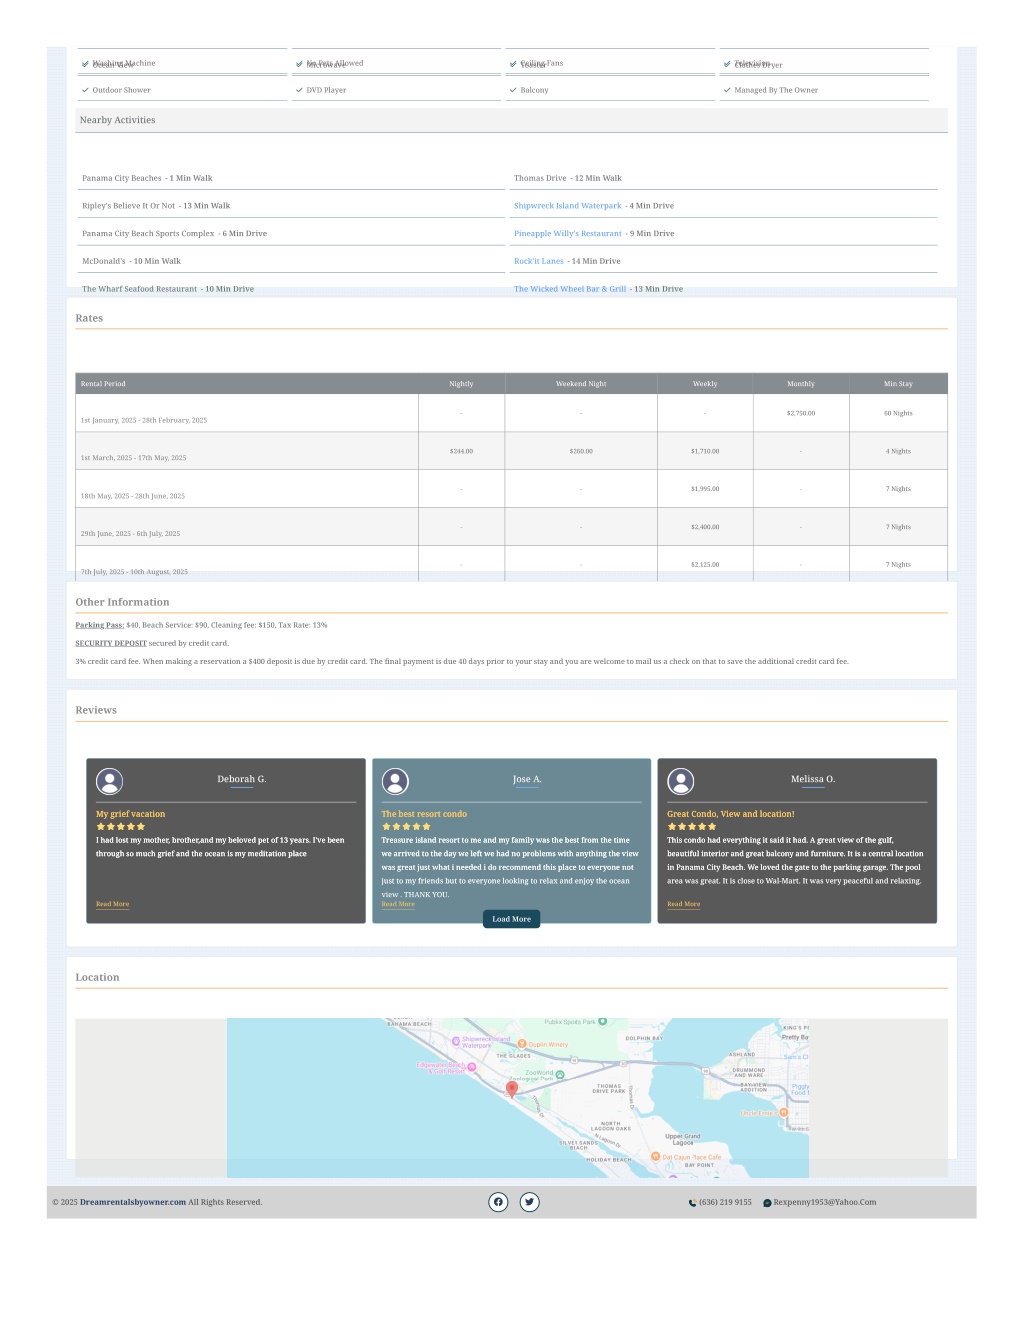Click the Dat Cajun Place Cafe map pin
Screen dimensions: 1024x1325
pos(656,1157)
